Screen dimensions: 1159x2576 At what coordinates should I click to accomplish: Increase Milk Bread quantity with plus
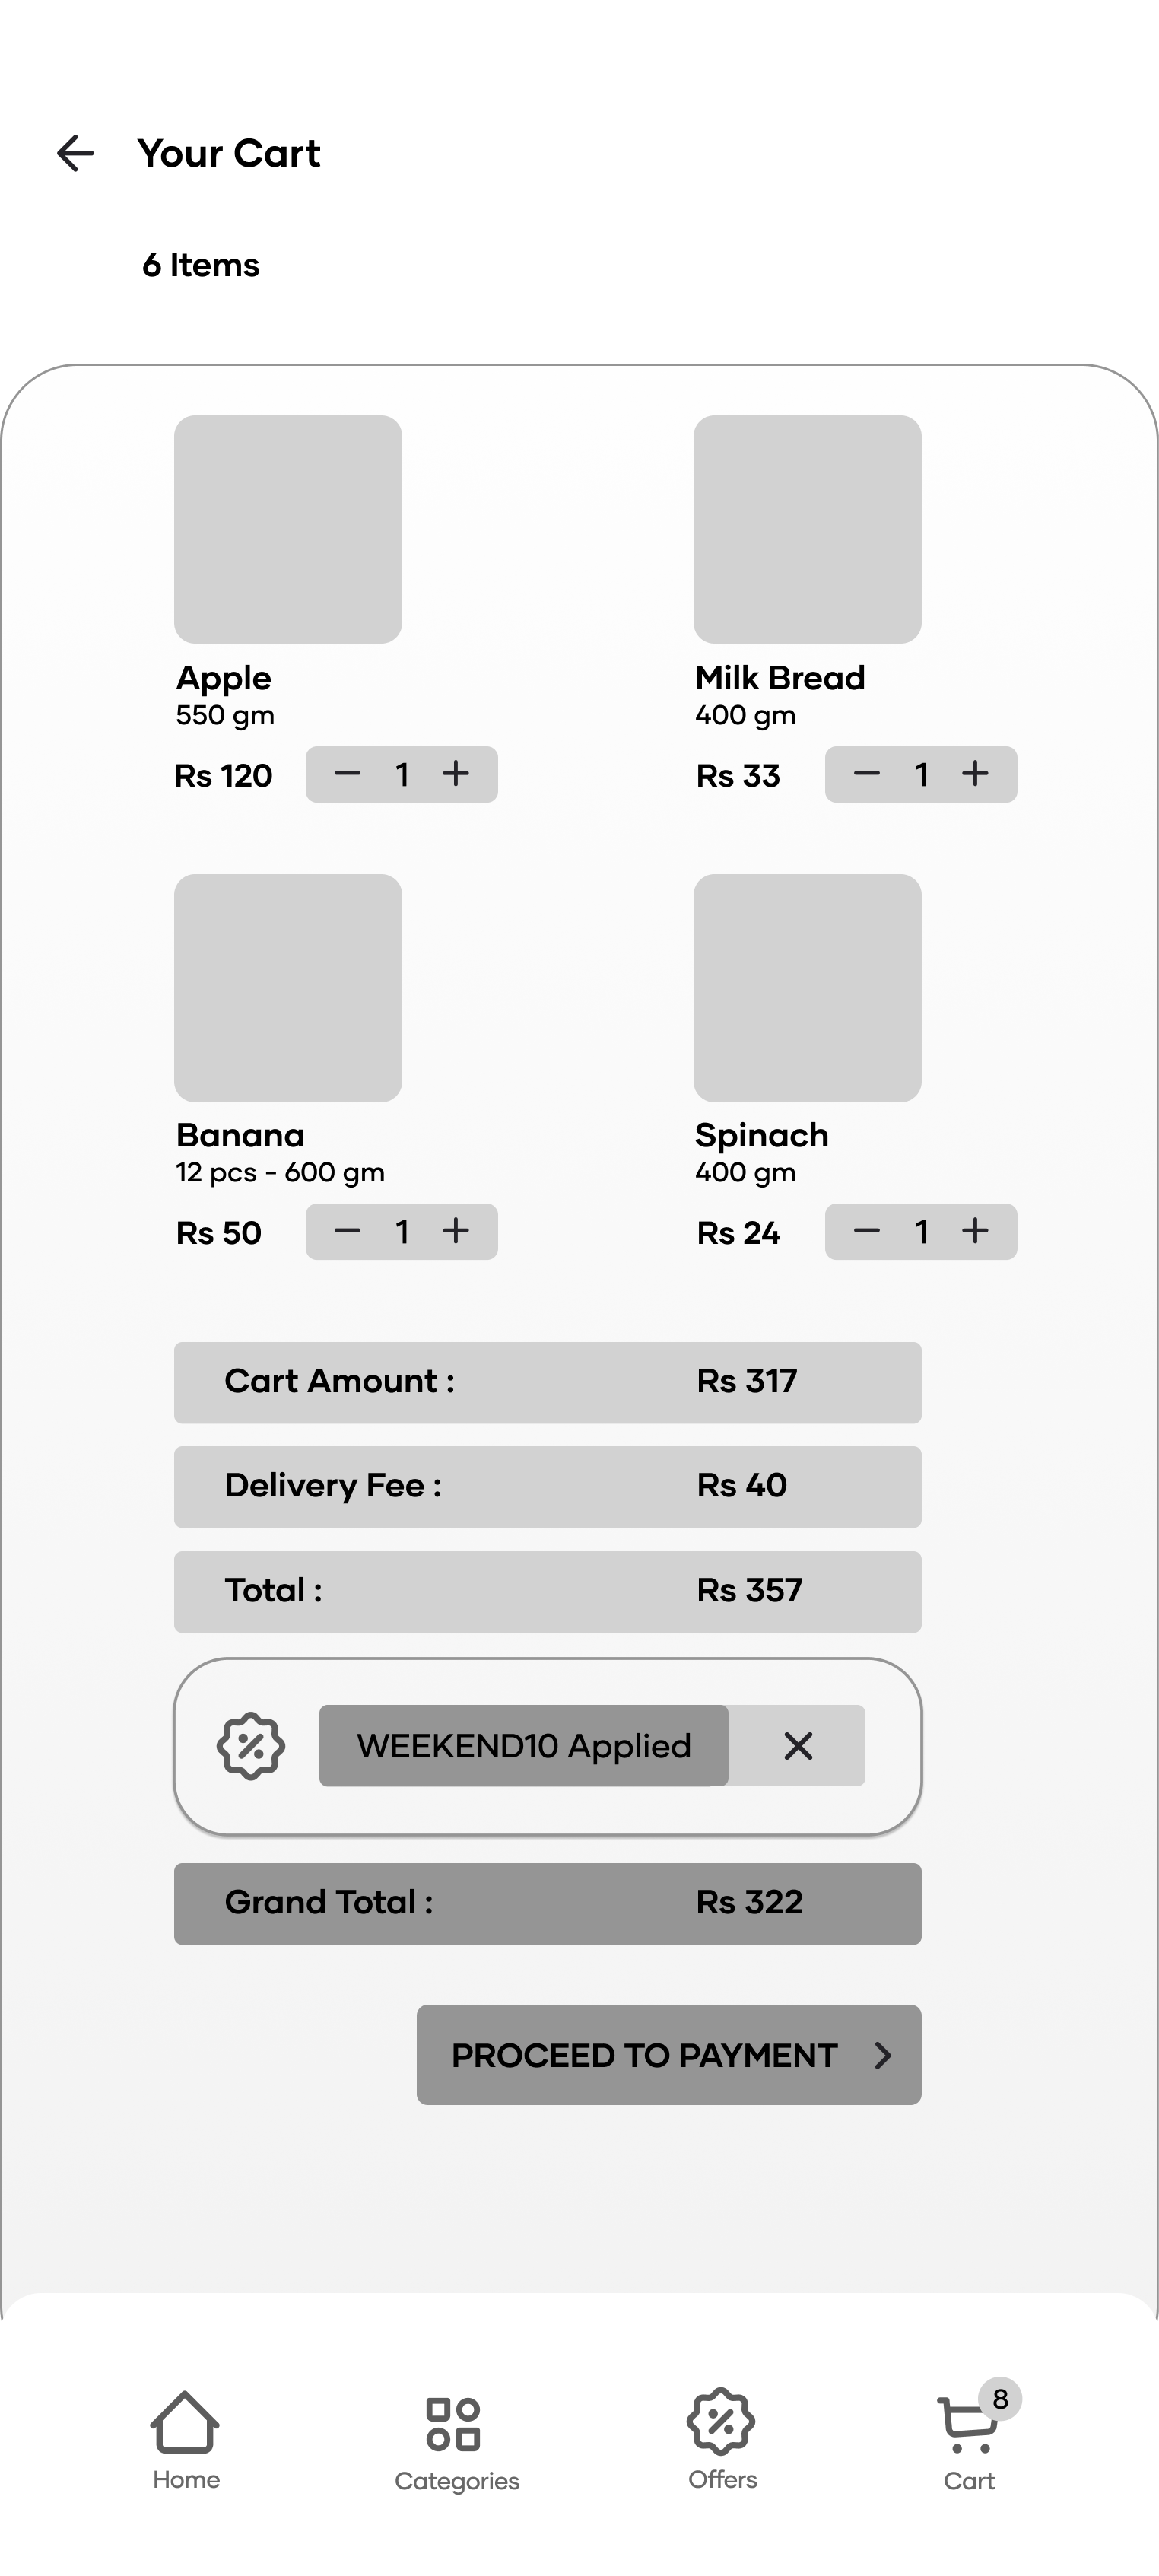point(975,773)
